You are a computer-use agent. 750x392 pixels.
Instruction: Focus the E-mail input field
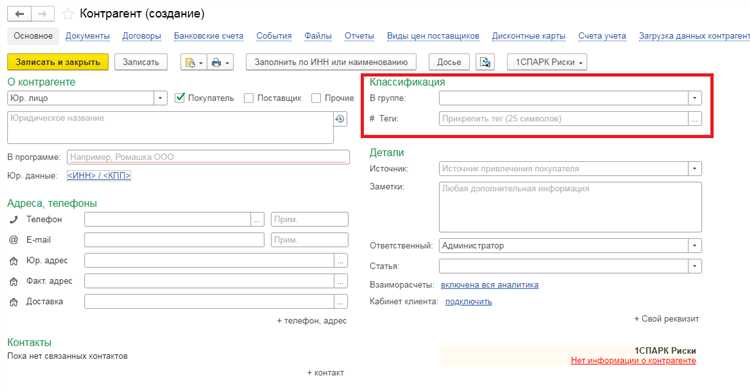(174, 240)
